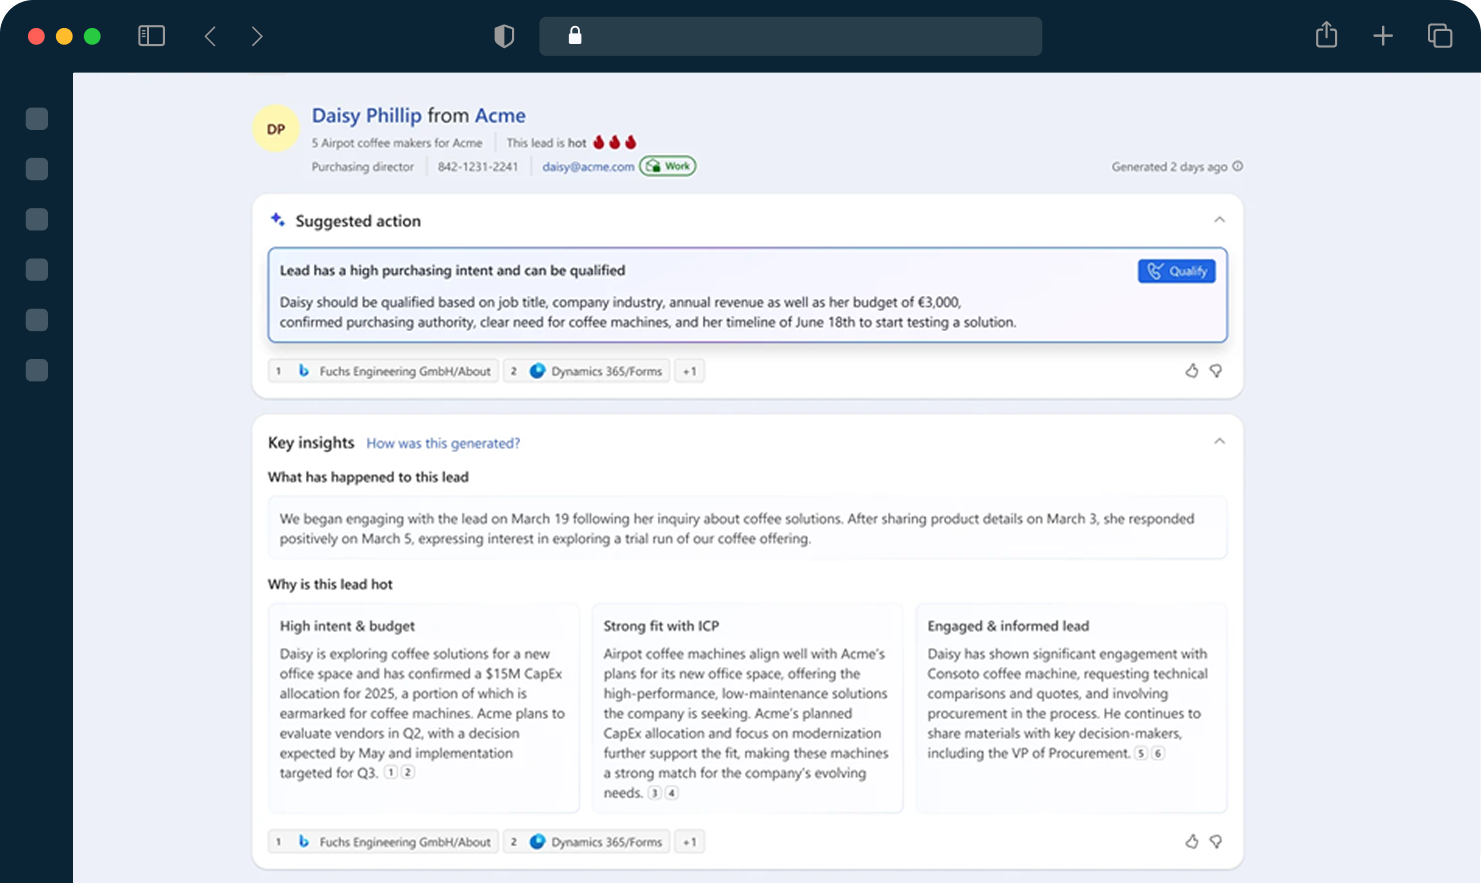
Task: Thumbs down the Suggested action card
Action: coord(1216,371)
